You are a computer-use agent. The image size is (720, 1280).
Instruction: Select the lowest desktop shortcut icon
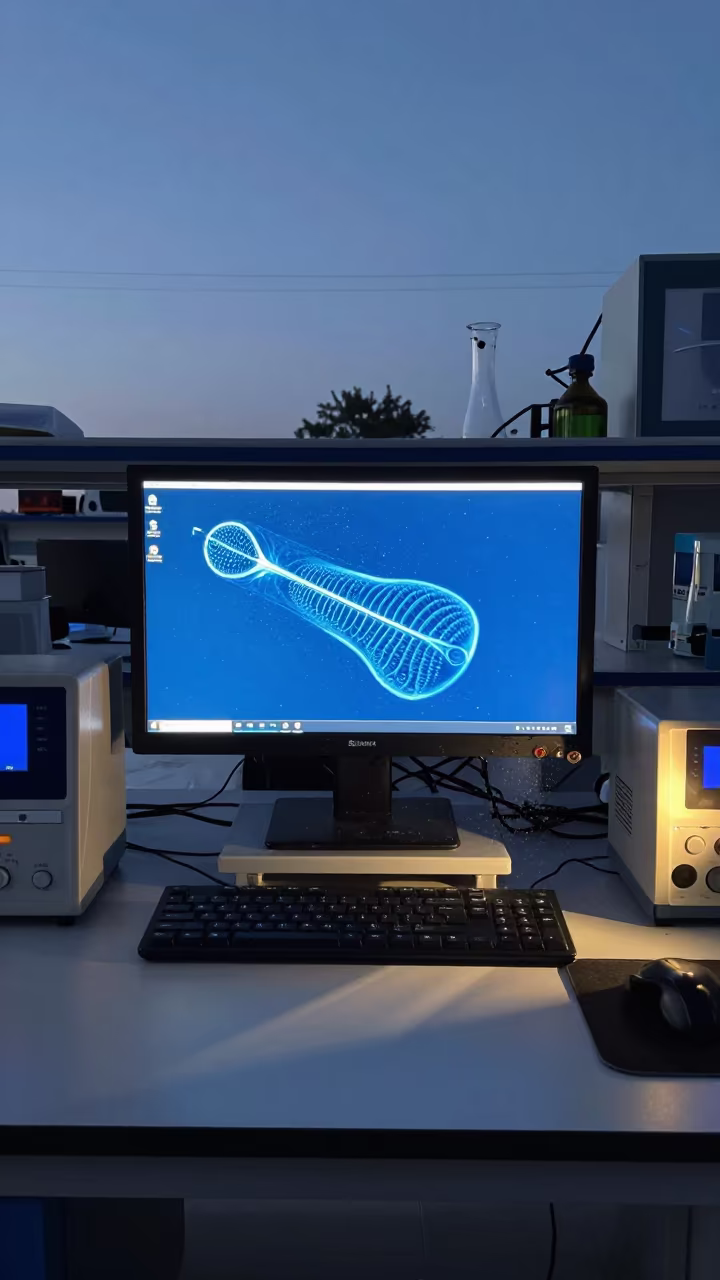point(154,552)
